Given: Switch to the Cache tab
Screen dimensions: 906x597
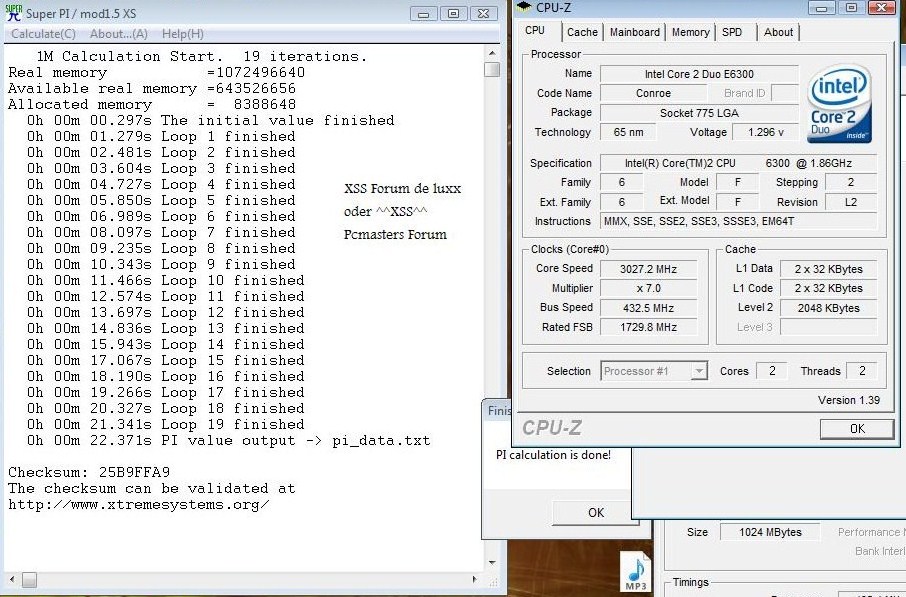Looking at the screenshot, I should (x=582, y=32).
